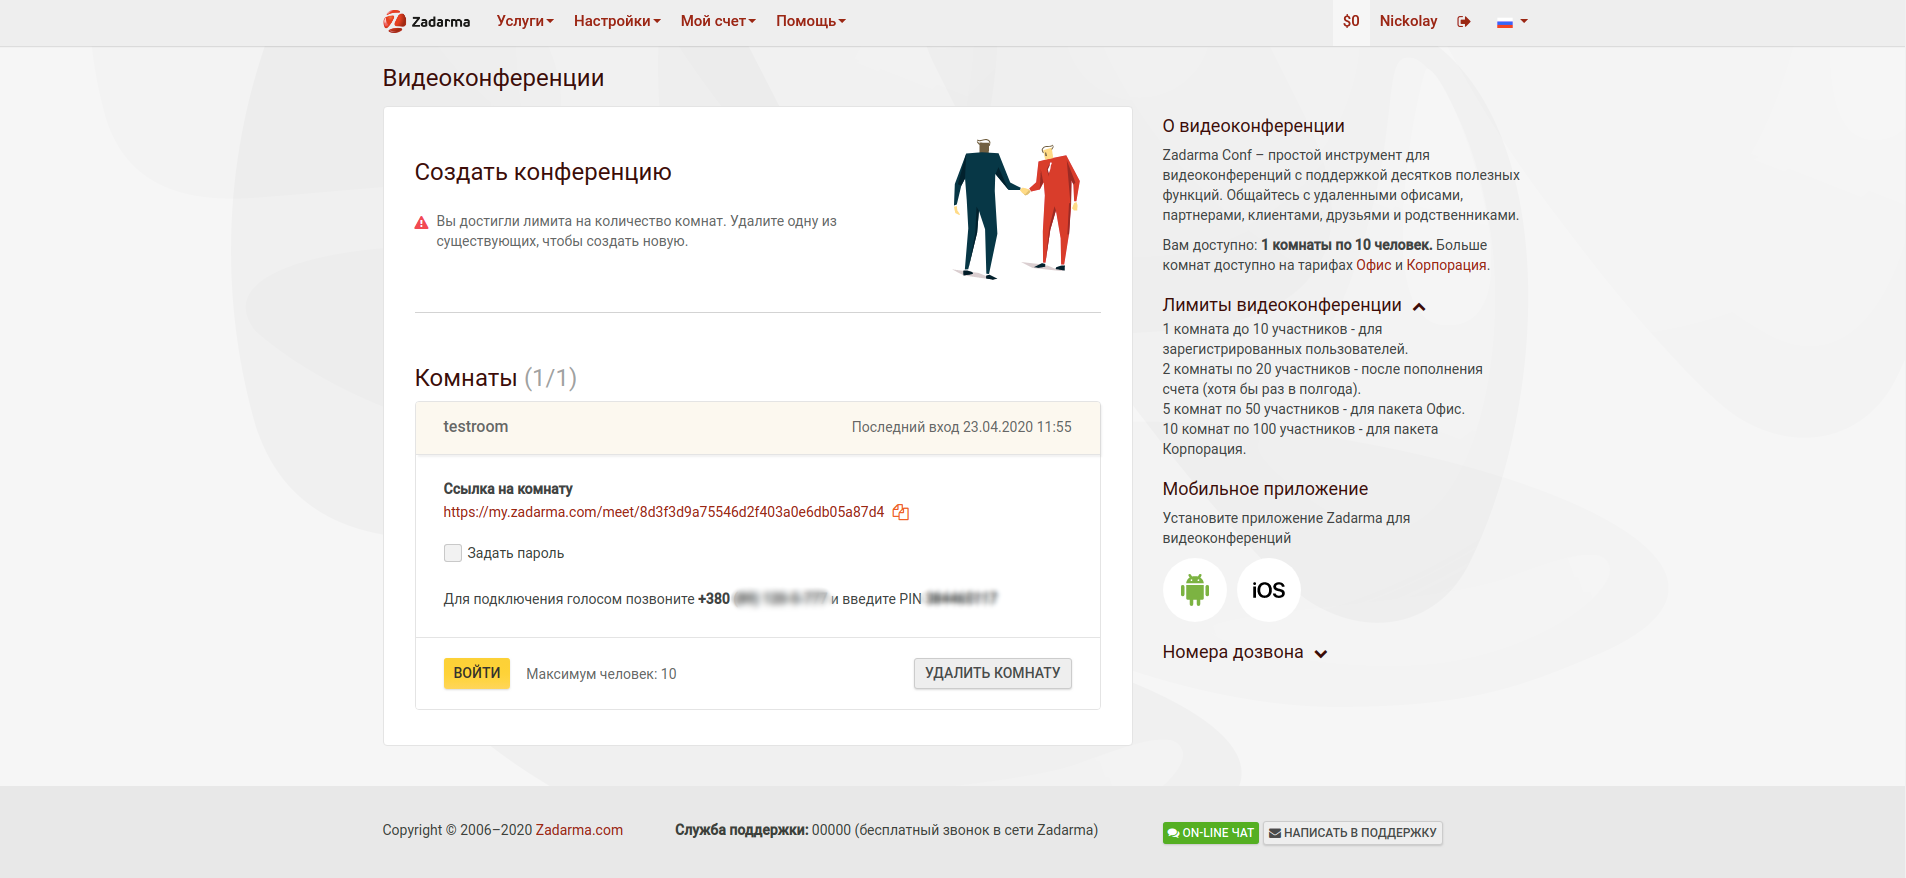
Task: Copy the room link with copy icon
Action: (901, 512)
